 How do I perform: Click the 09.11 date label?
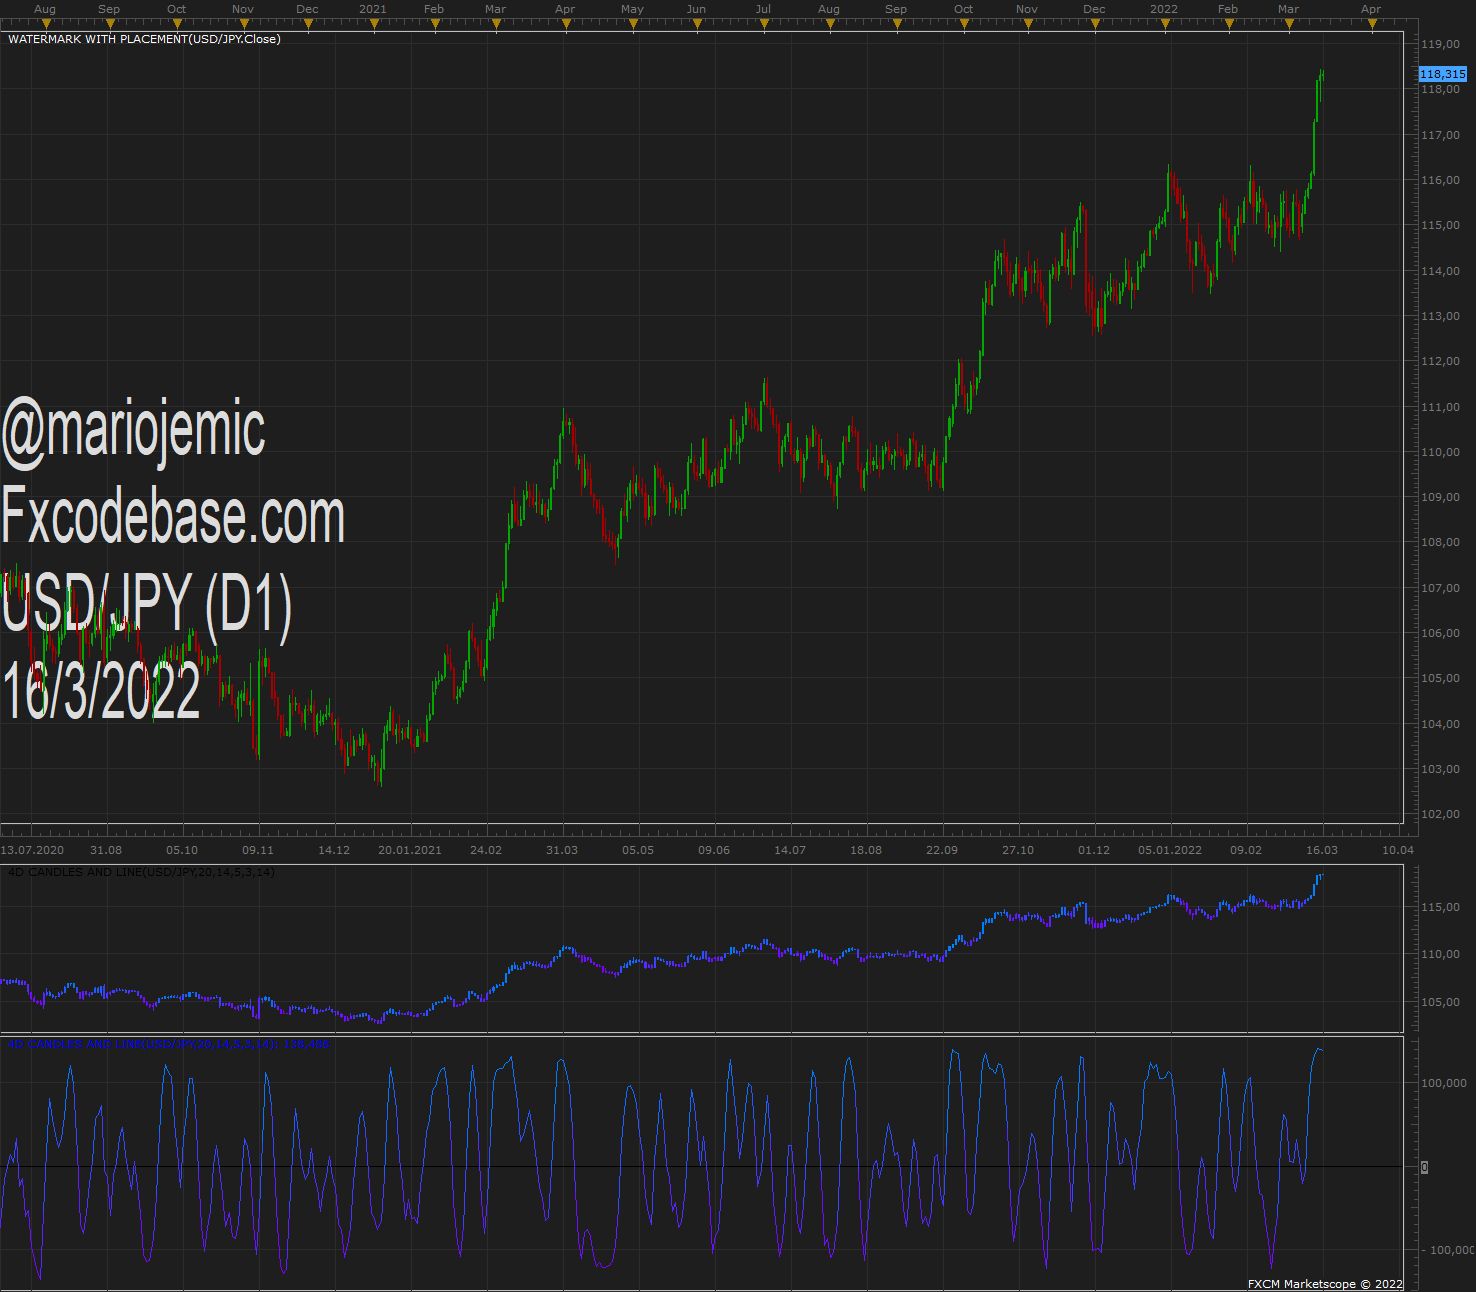click(258, 850)
